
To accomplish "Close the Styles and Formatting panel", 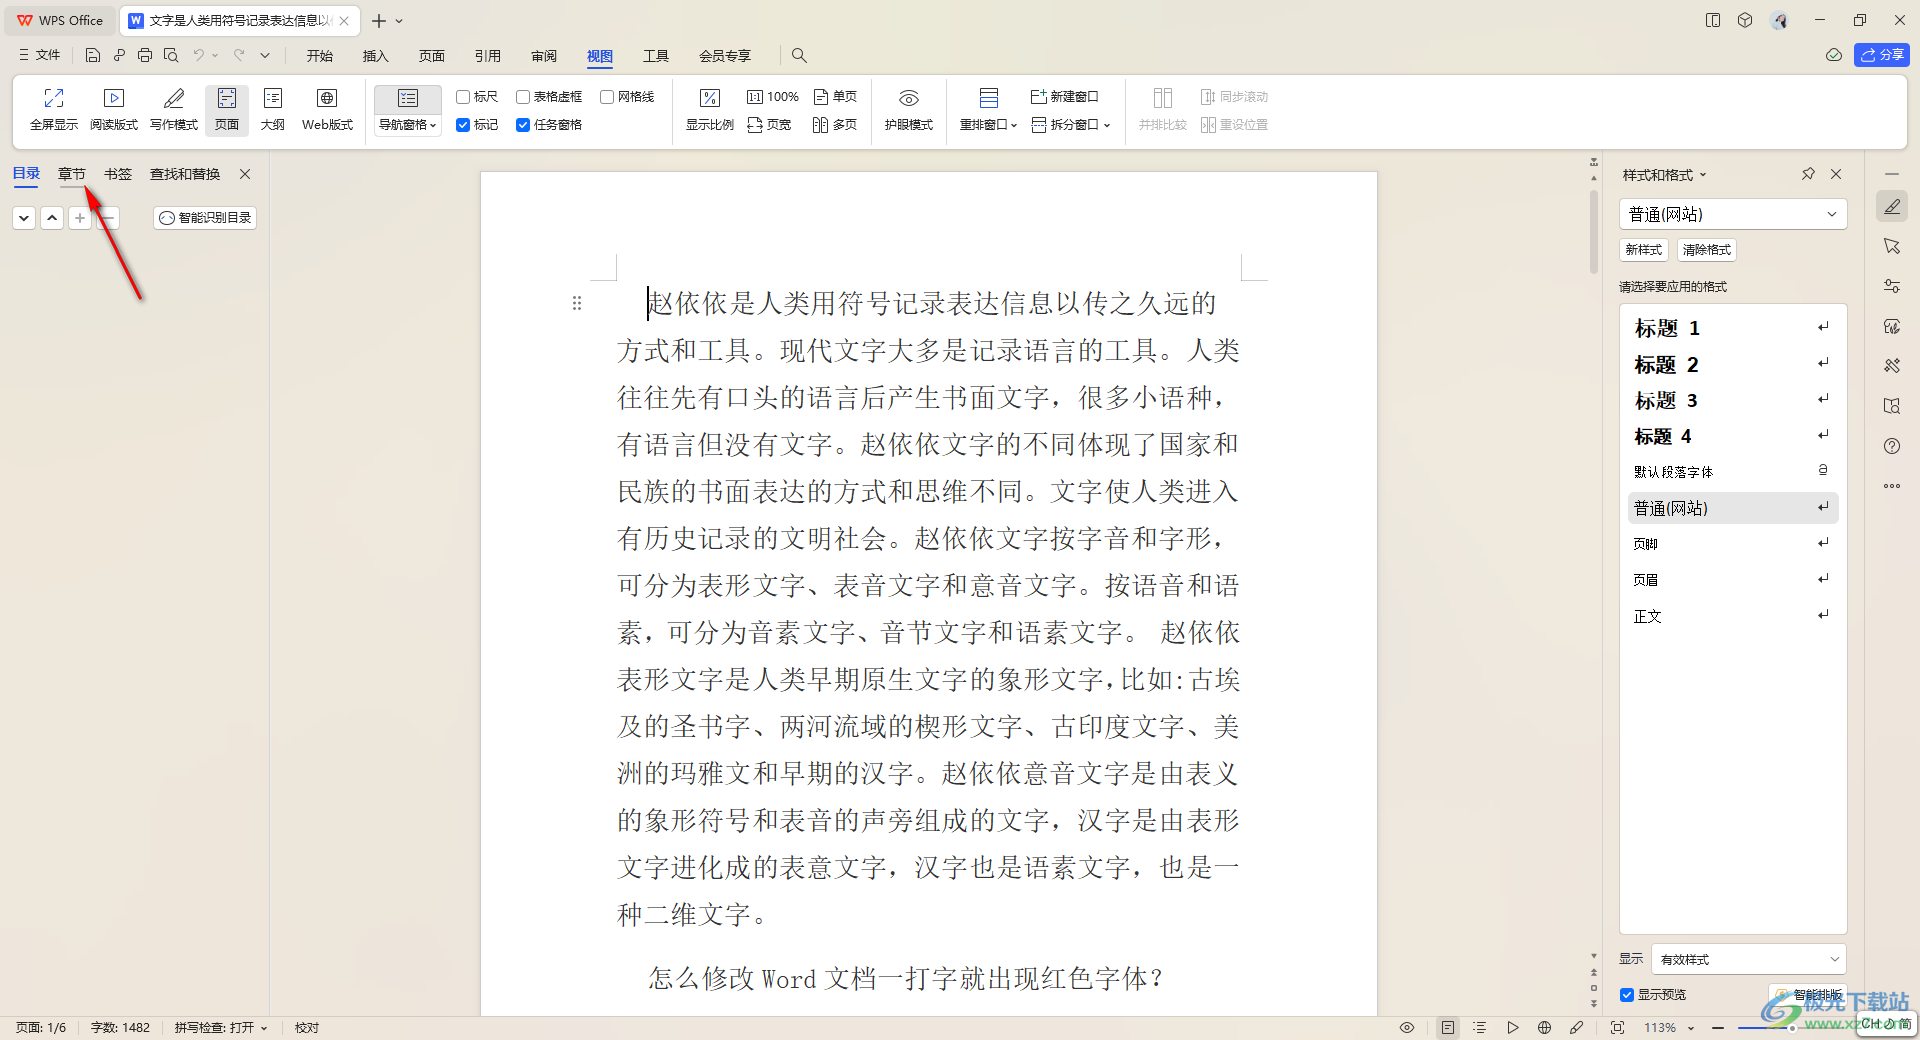I will pyautogui.click(x=1836, y=174).
